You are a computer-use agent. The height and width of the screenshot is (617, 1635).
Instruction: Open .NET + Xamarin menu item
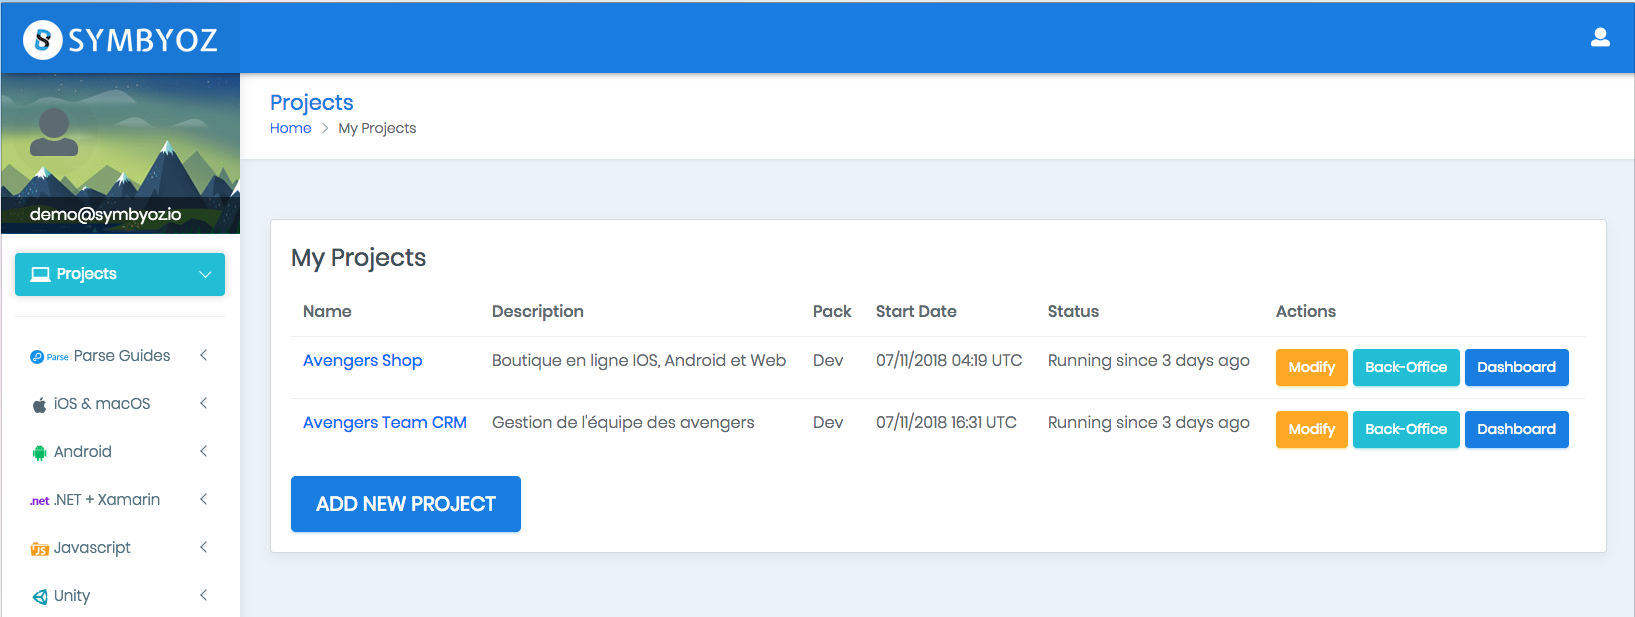pyautogui.click(x=120, y=500)
